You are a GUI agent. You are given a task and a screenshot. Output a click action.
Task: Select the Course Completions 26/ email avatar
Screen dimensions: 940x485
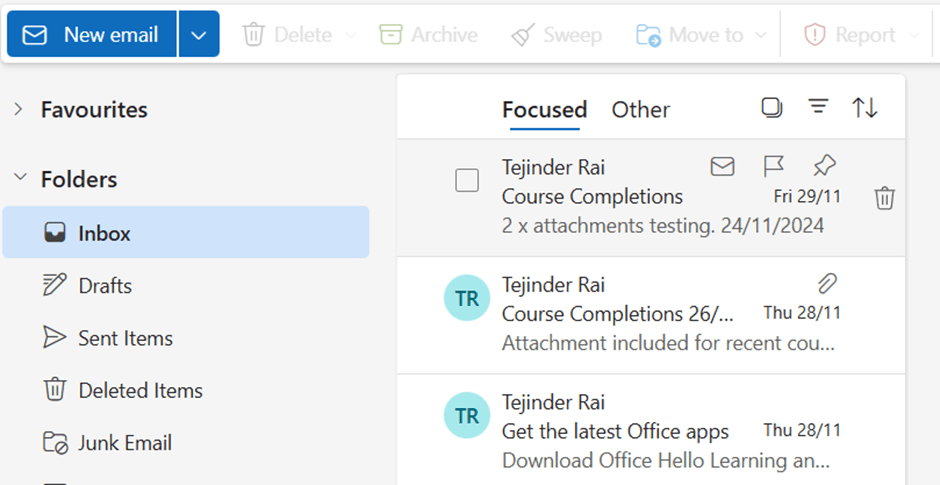click(x=467, y=298)
